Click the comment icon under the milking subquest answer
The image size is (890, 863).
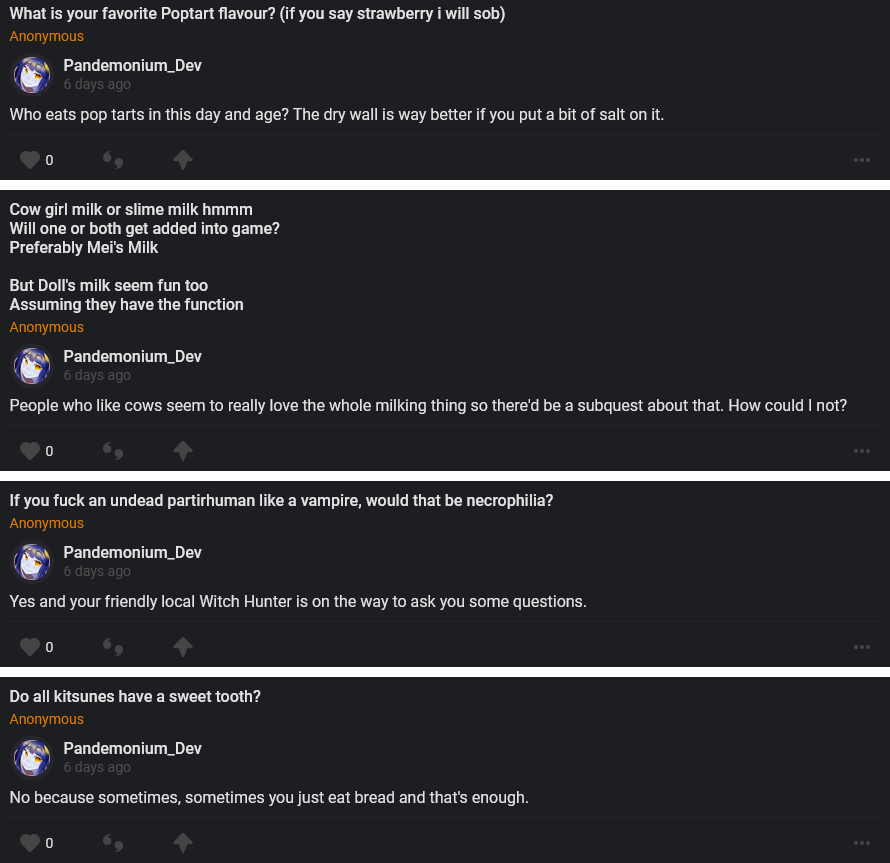113,451
